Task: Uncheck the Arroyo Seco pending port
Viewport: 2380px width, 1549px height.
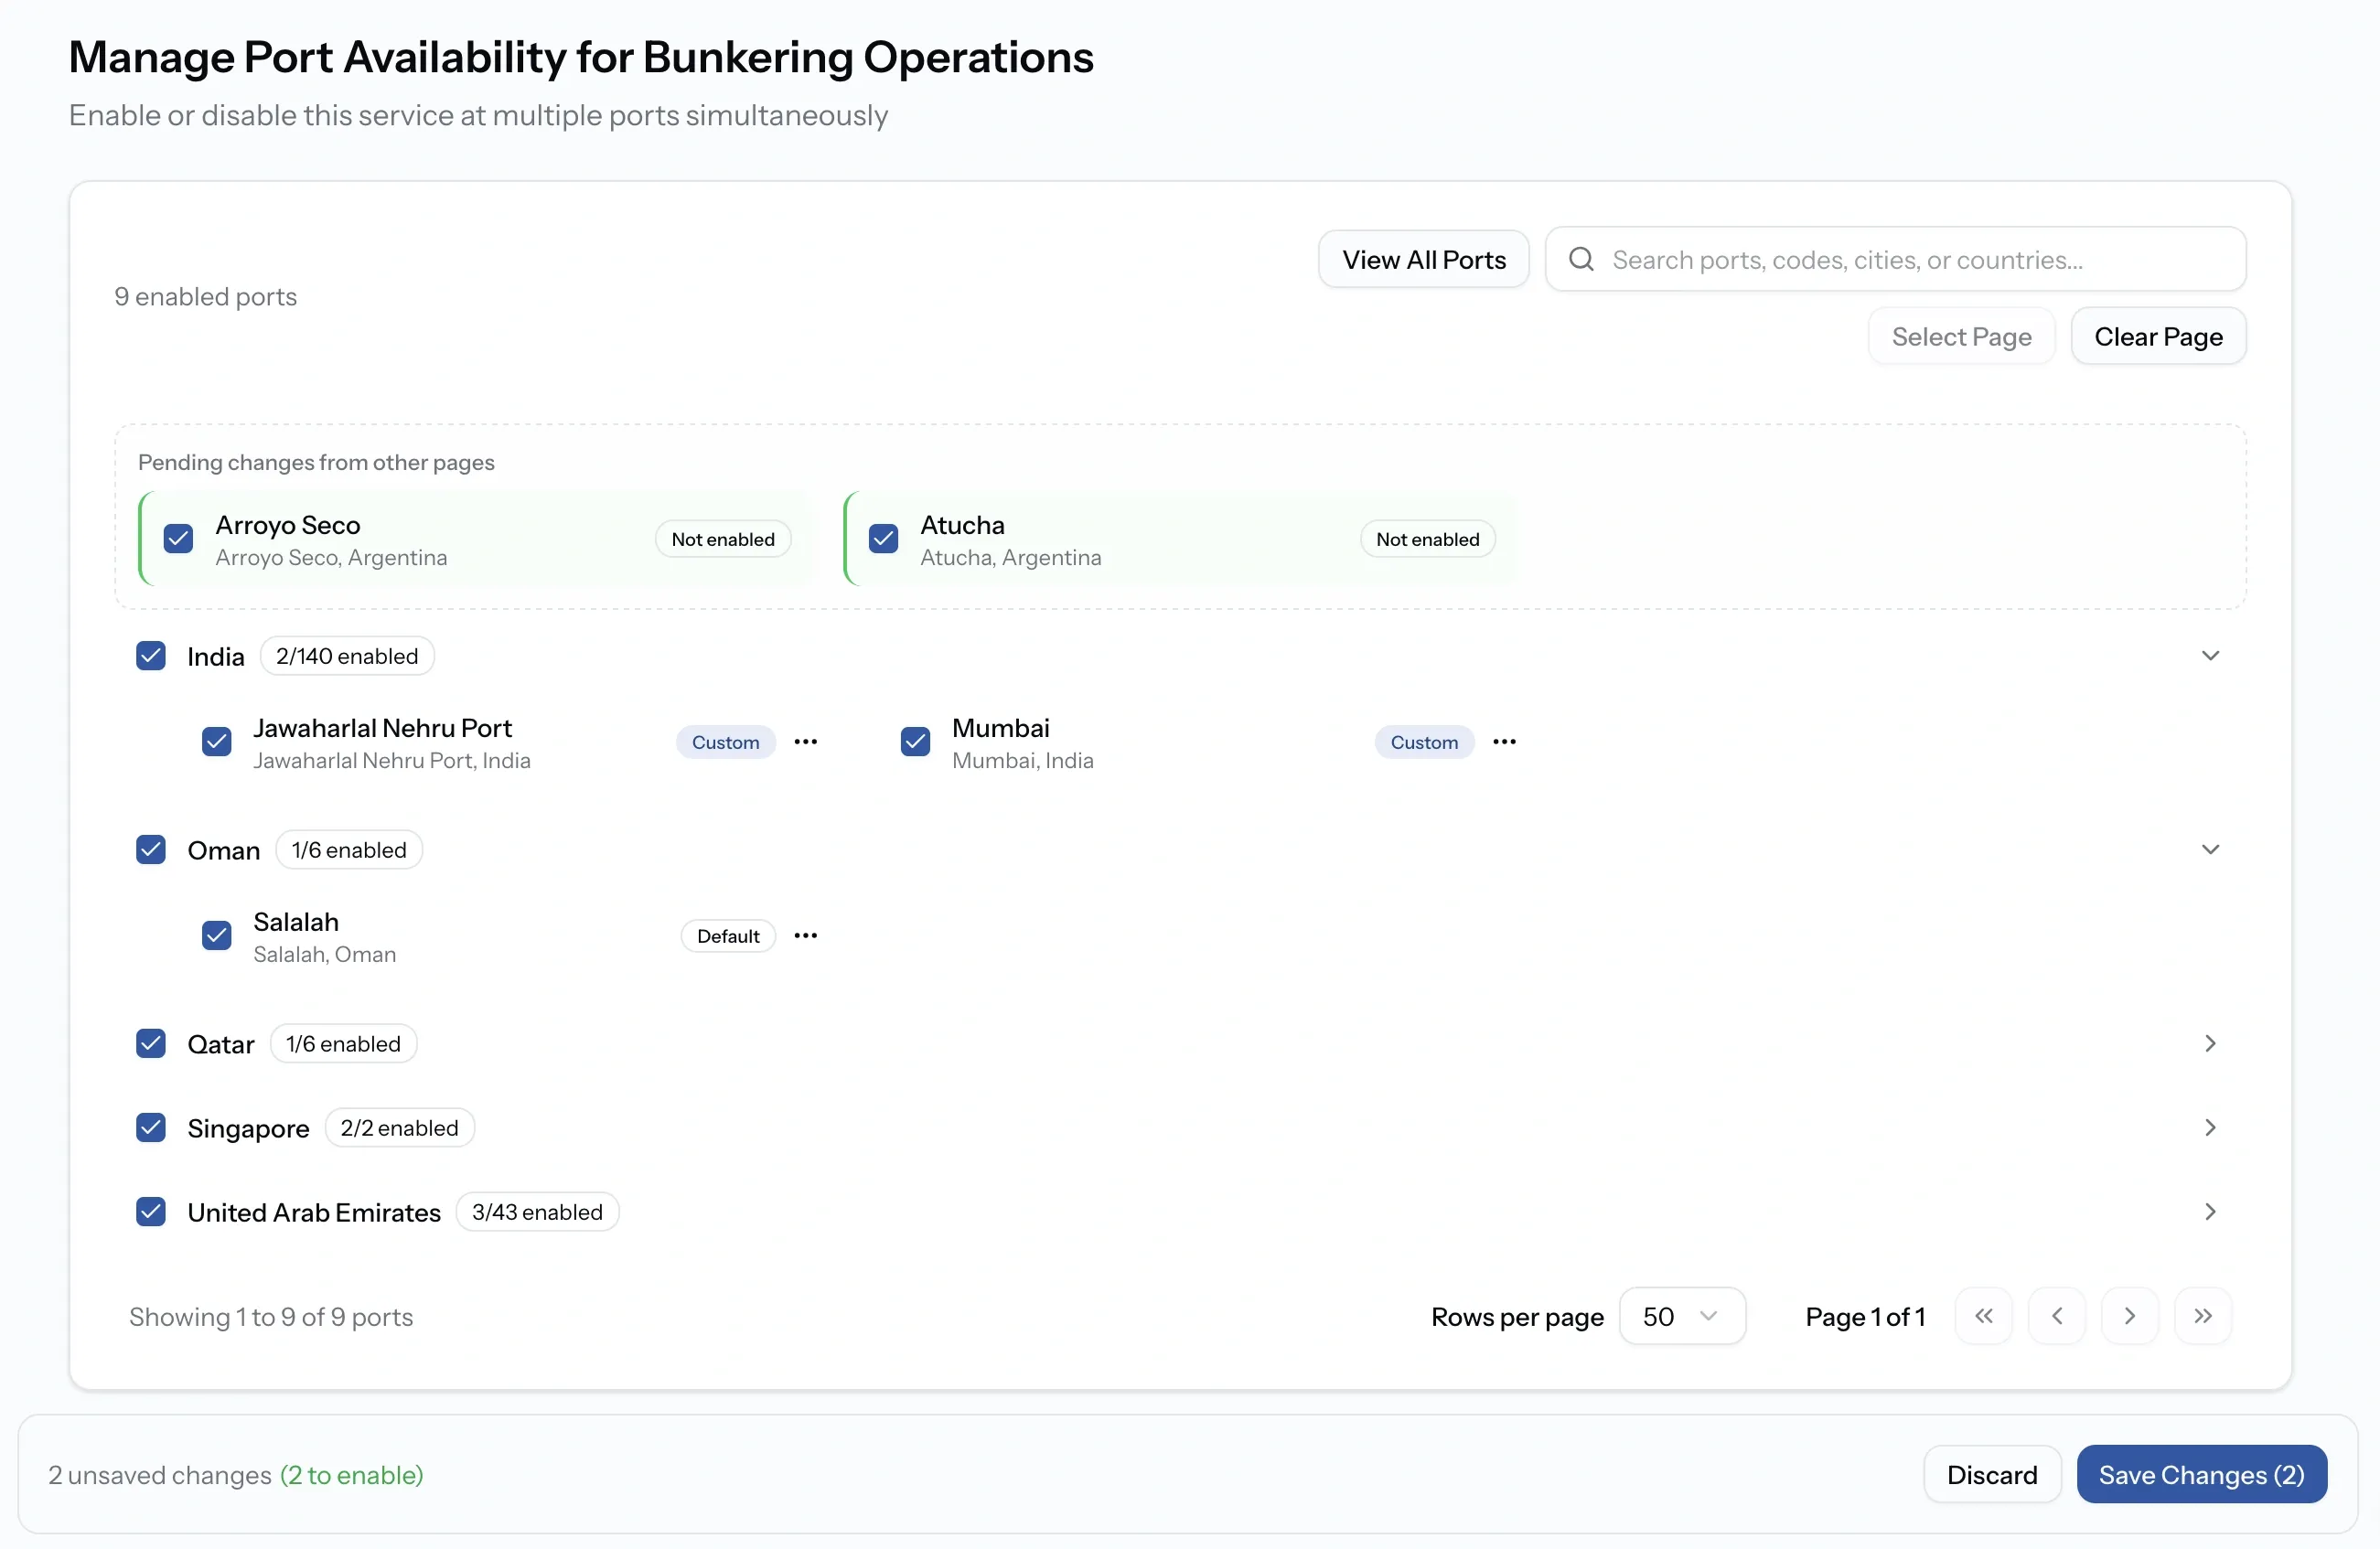Action: click(x=178, y=539)
